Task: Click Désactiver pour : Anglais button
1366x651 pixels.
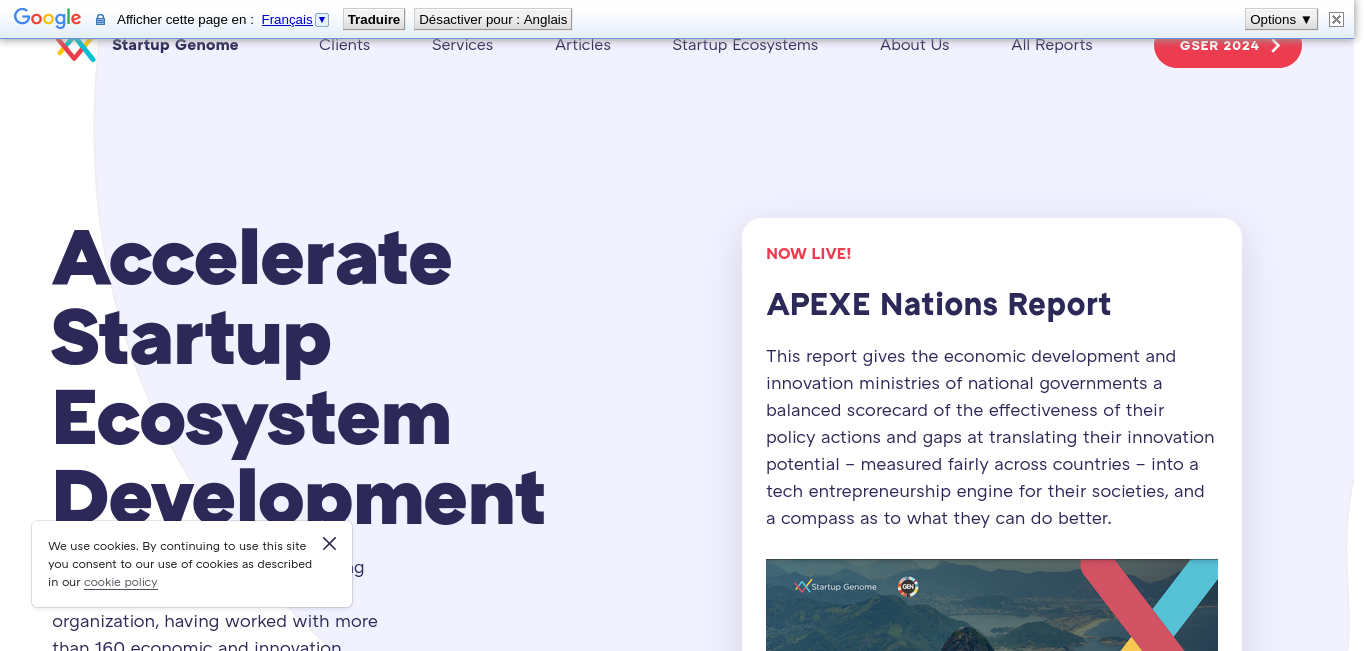Action: (493, 19)
